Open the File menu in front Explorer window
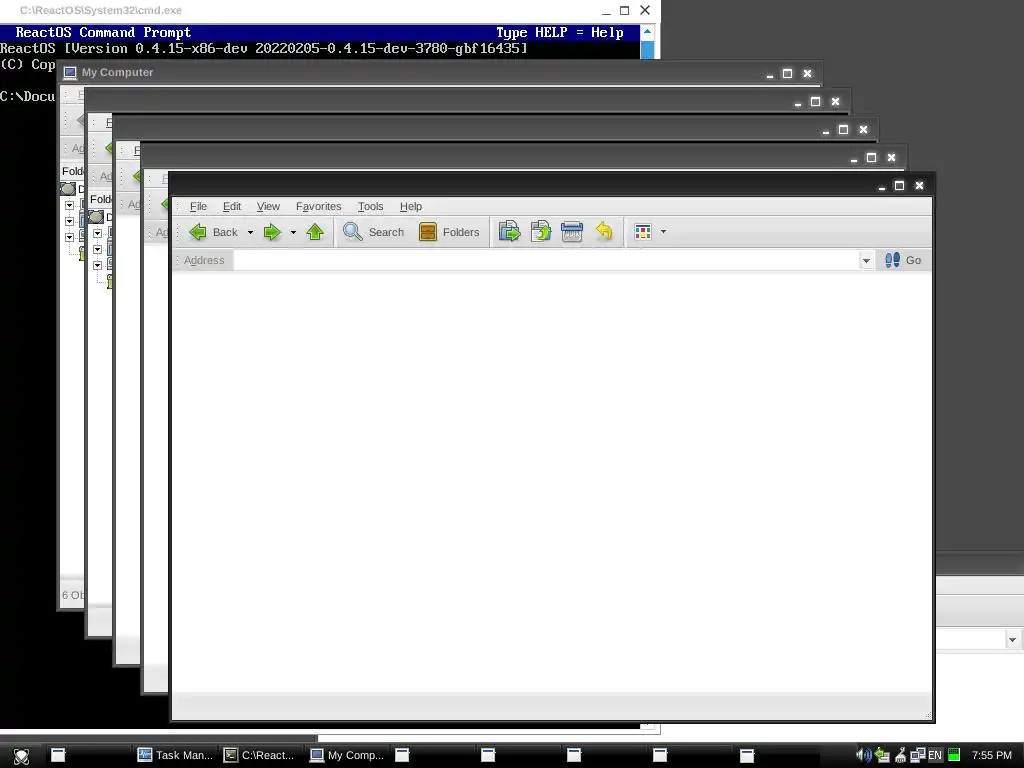 198,206
